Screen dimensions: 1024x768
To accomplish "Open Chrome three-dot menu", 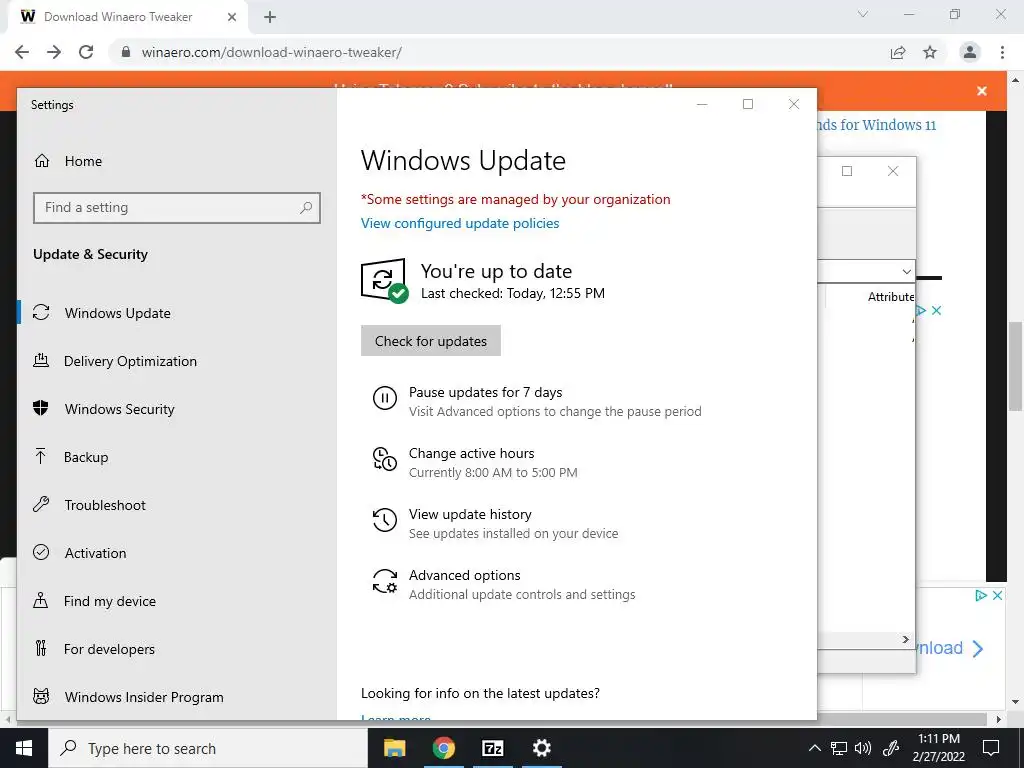I will (x=1002, y=52).
